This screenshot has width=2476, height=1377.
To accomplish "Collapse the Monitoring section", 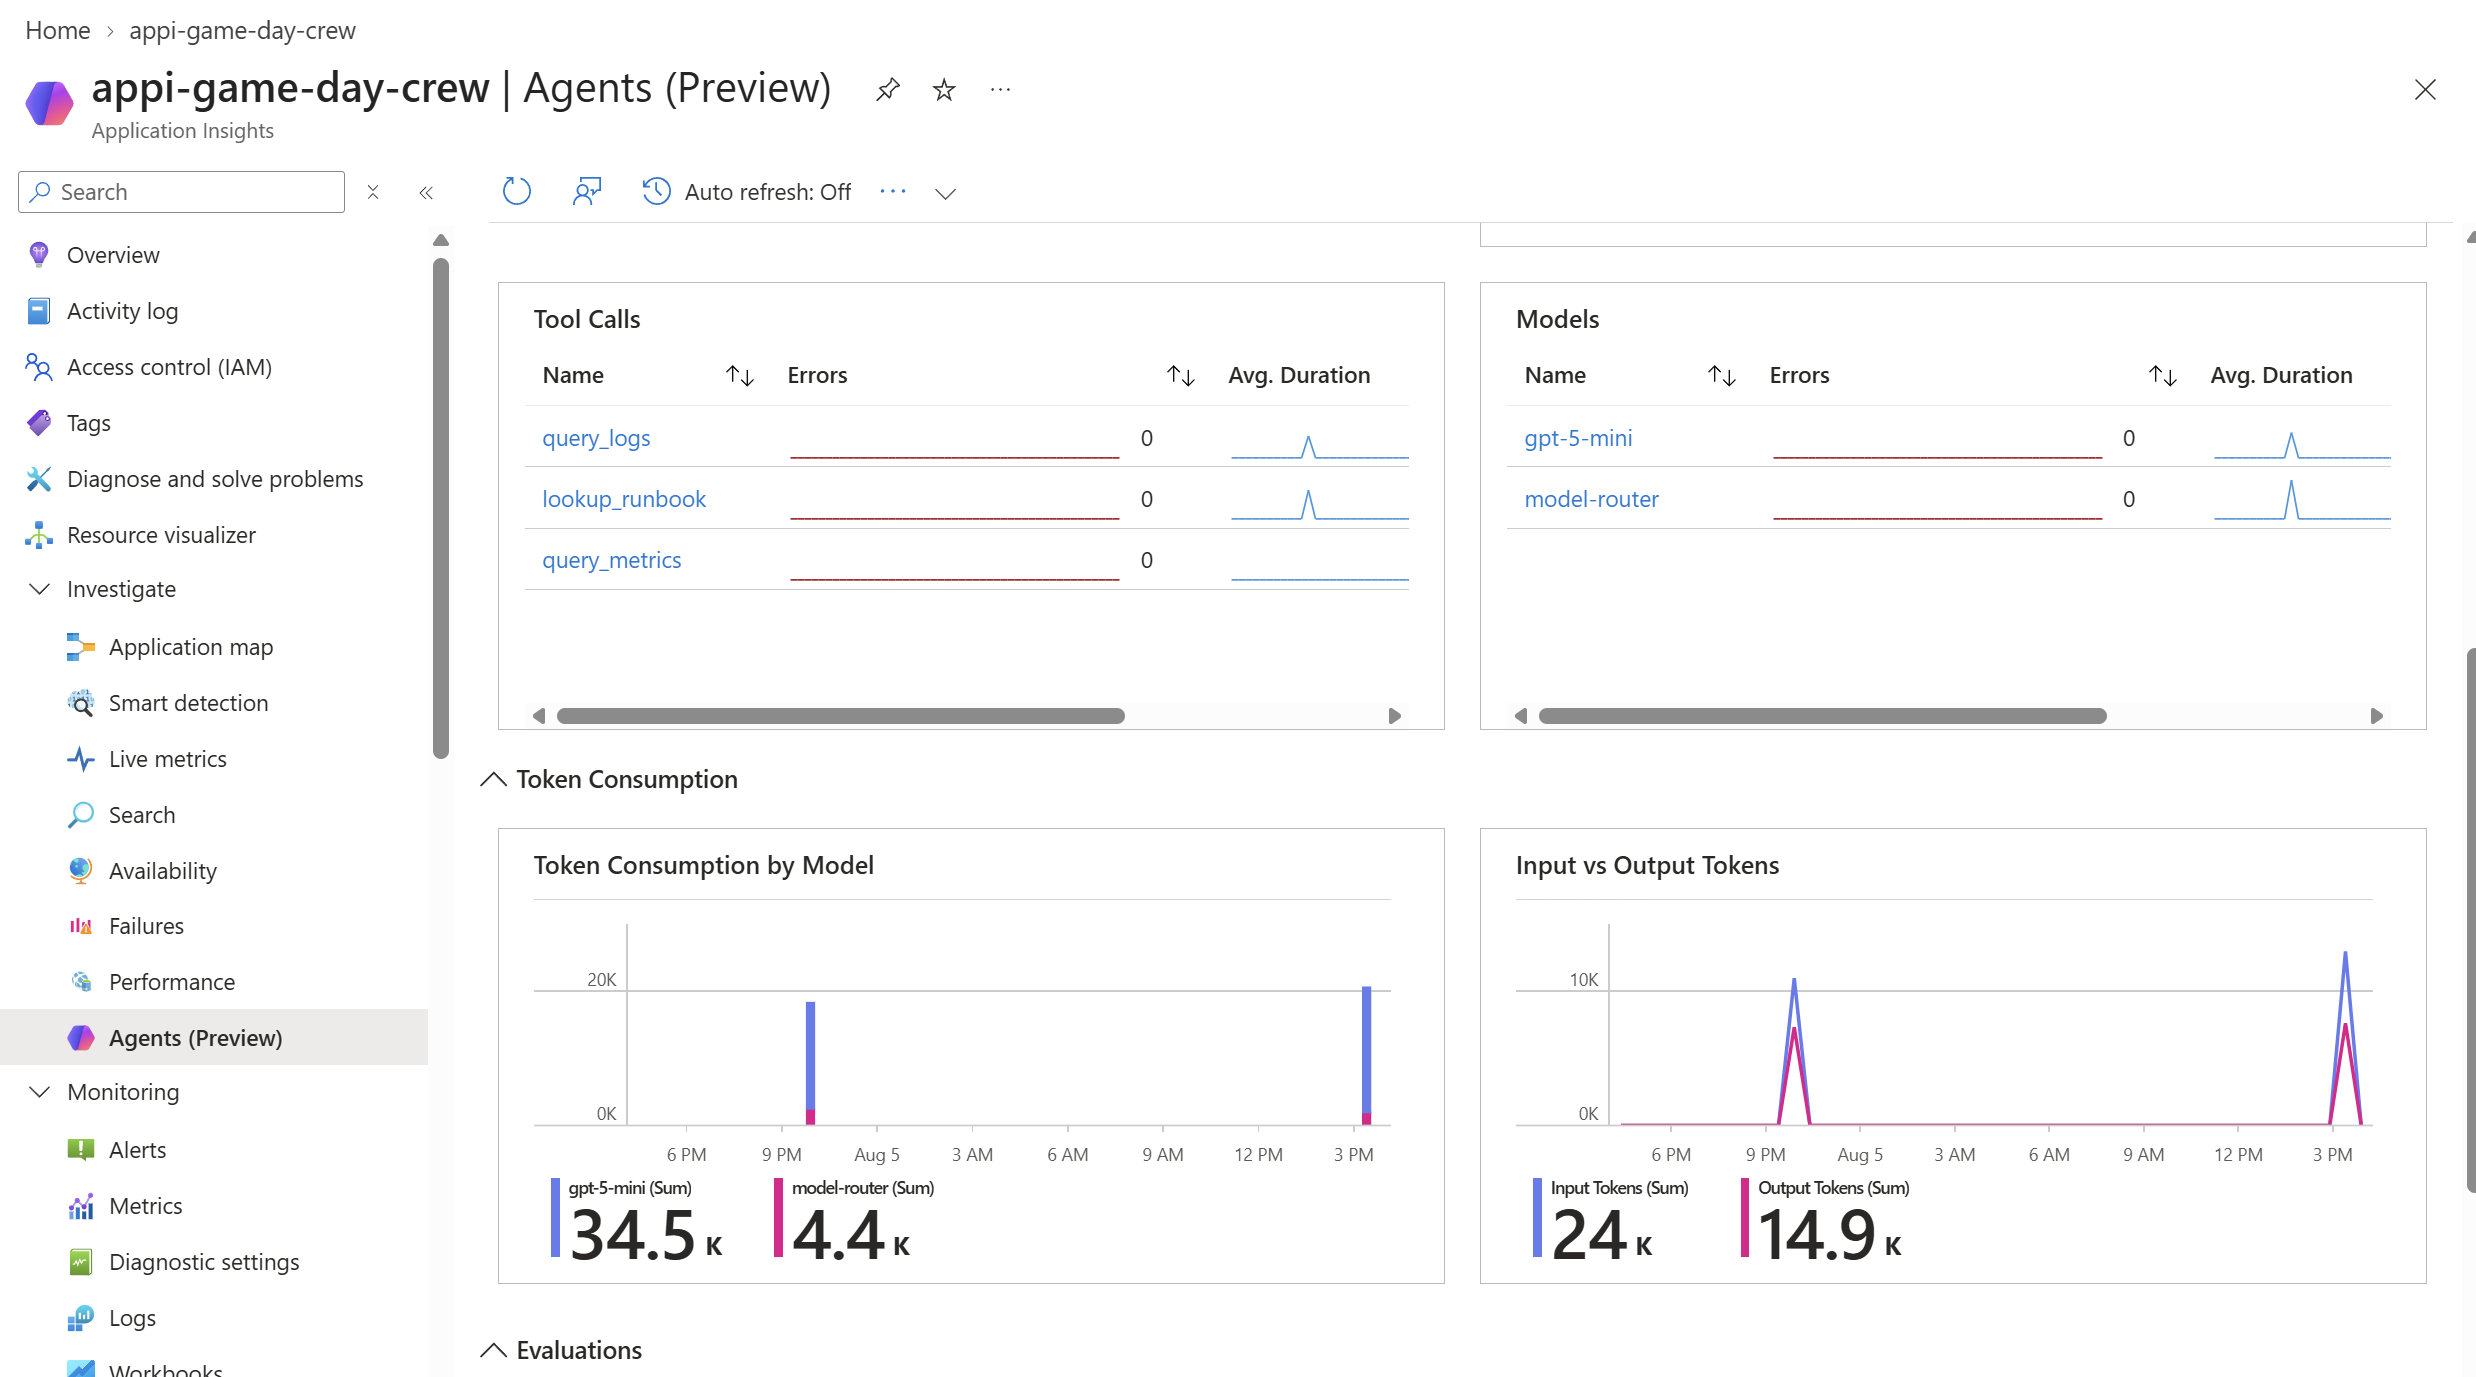I will coord(39,1092).
